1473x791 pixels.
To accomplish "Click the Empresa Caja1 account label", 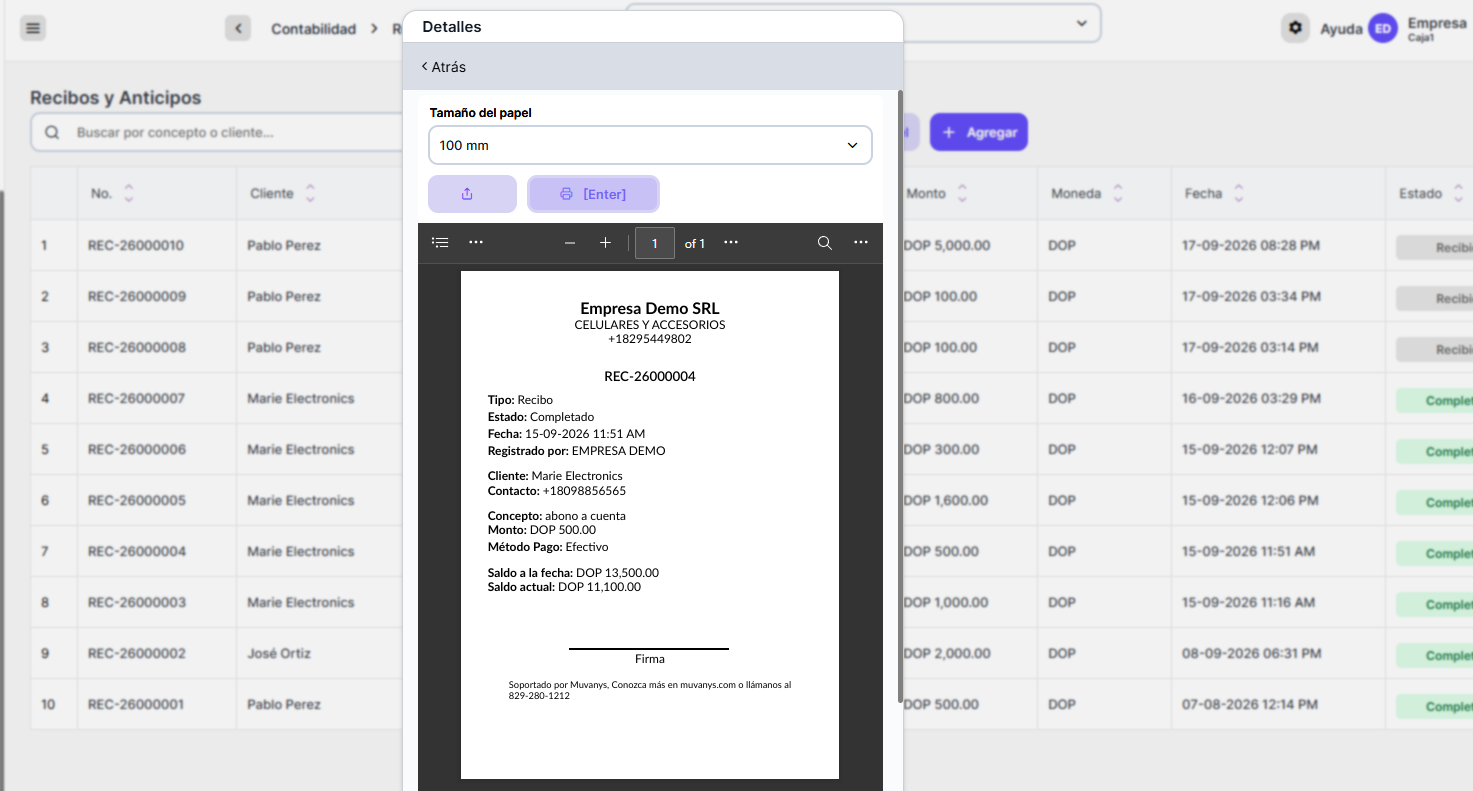I will coord(1437,29).
